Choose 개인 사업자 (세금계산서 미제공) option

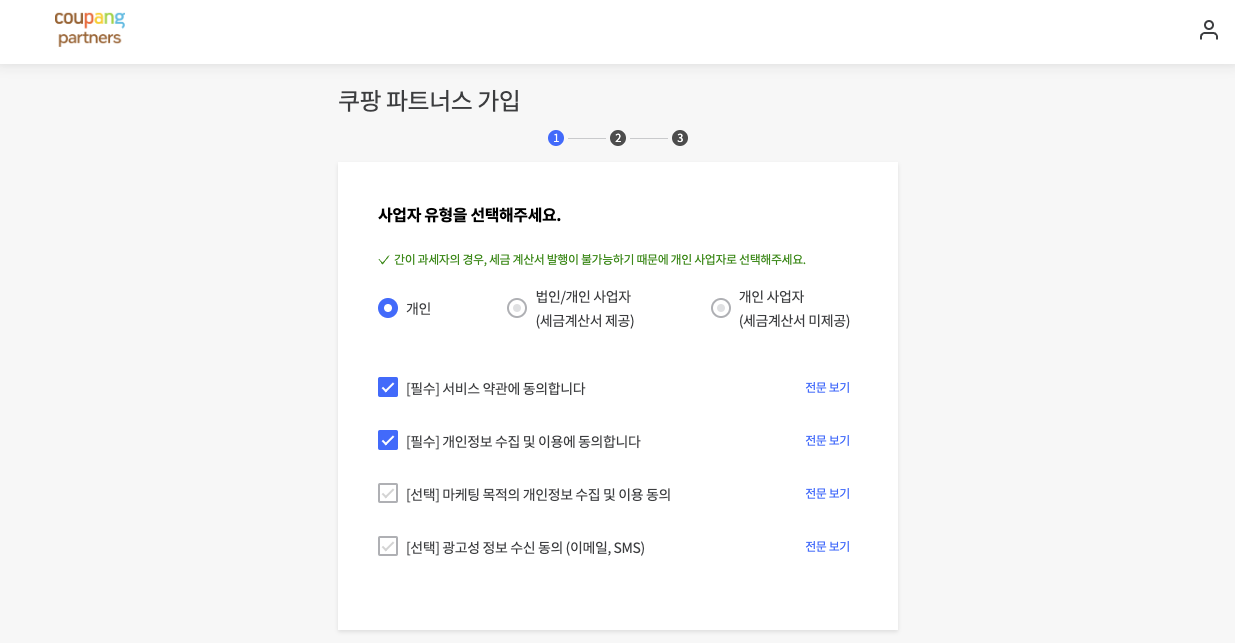pyautogui.click(x=721, y=308)
